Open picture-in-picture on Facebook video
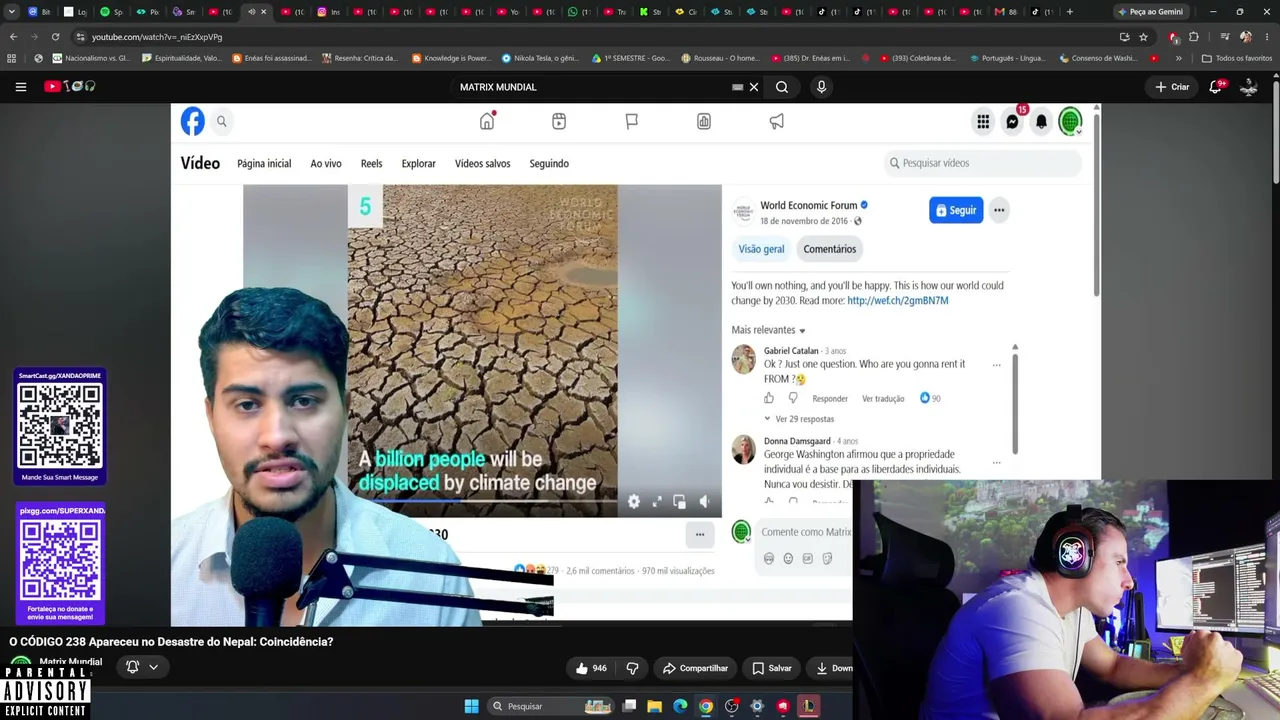The image size is (1280, 720). (680, 502)
